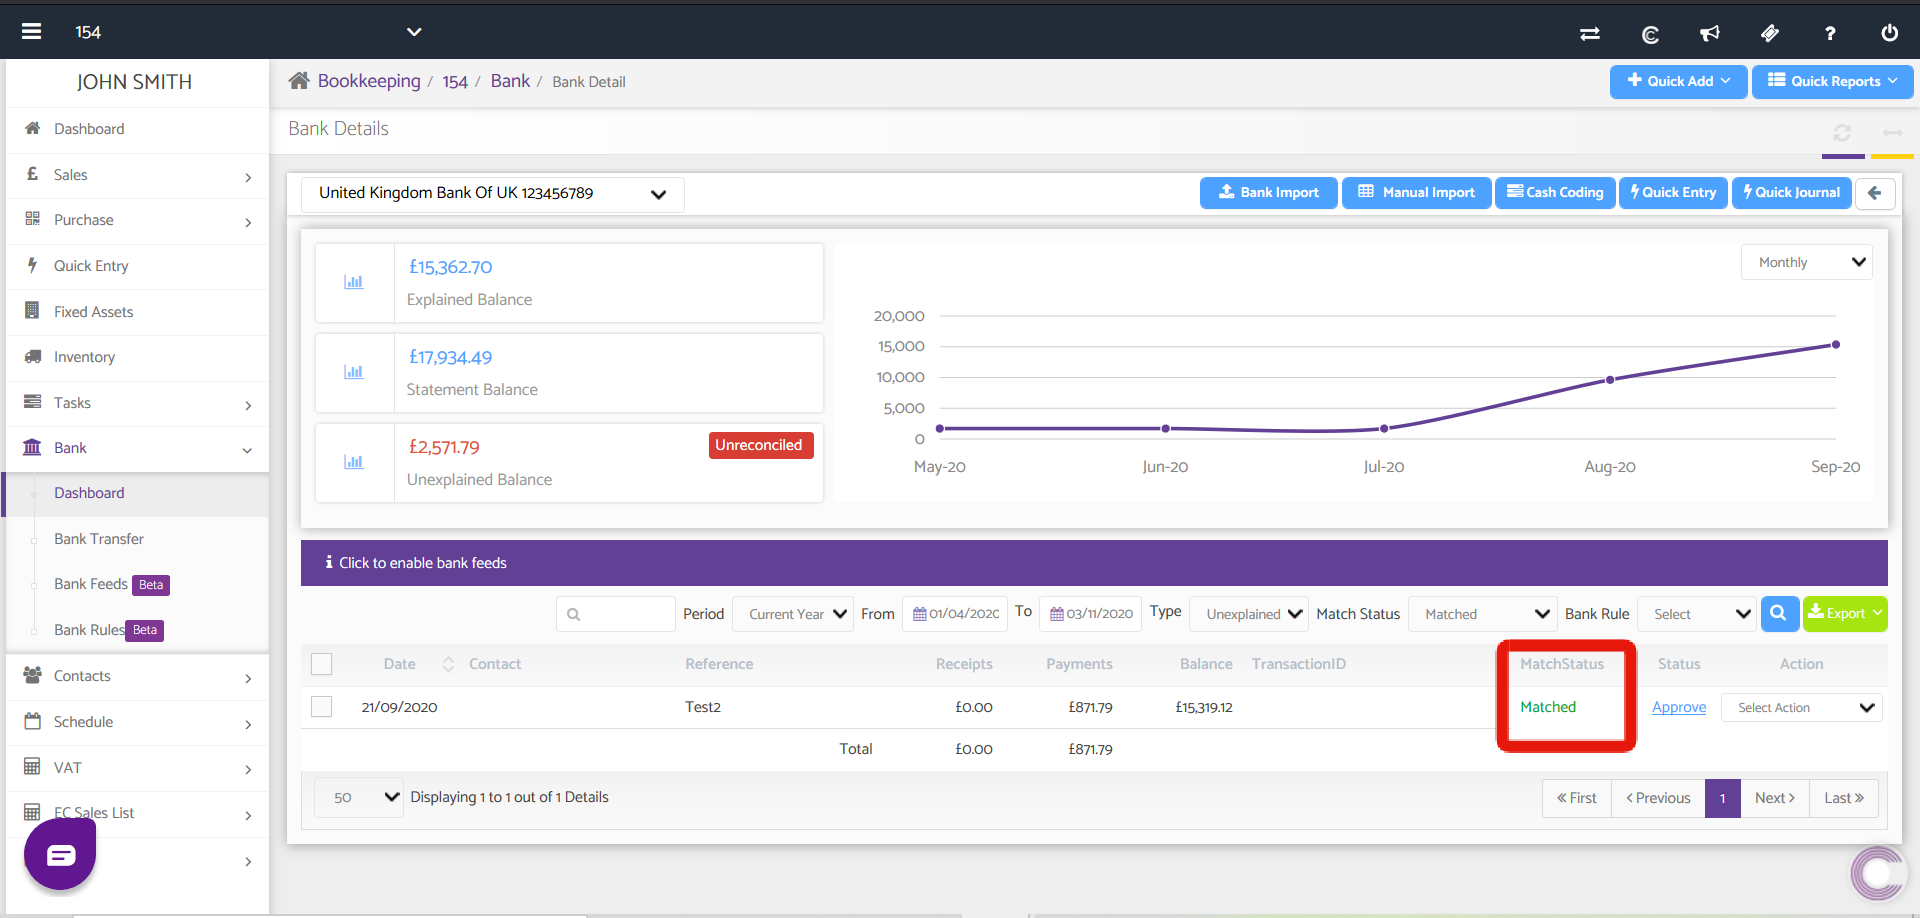Click the Next page button
The width and height of the screenshot is (1920, 918).
tap(1774, 798)
